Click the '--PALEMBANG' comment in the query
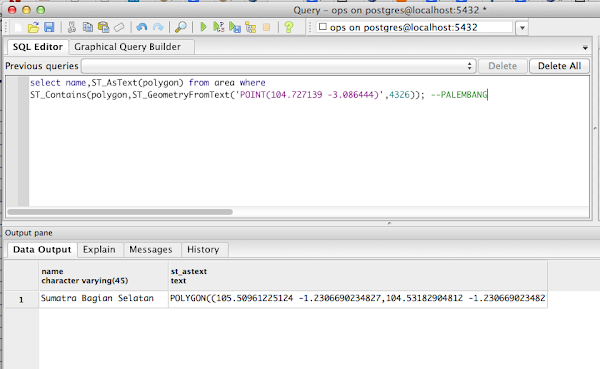 click(459, 95)
